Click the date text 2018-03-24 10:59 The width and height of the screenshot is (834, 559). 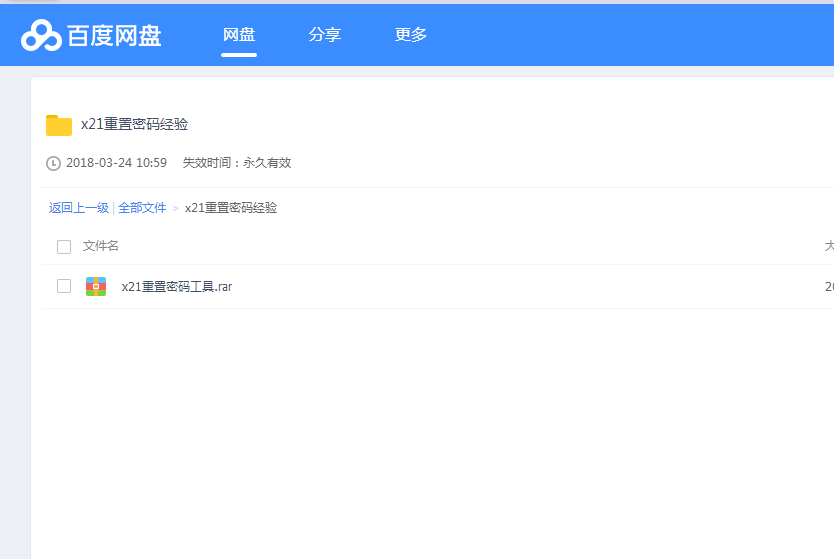tap(116, 163)
